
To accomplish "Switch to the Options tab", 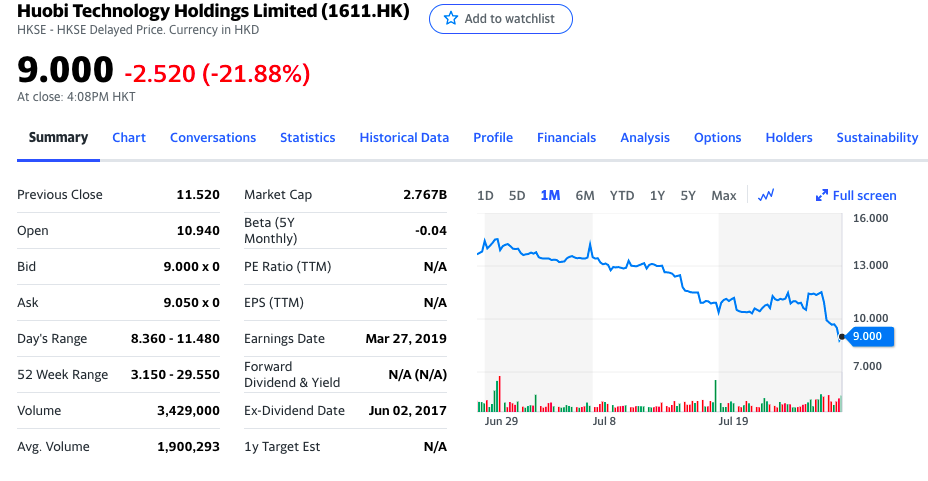I will tap(717, 137).
